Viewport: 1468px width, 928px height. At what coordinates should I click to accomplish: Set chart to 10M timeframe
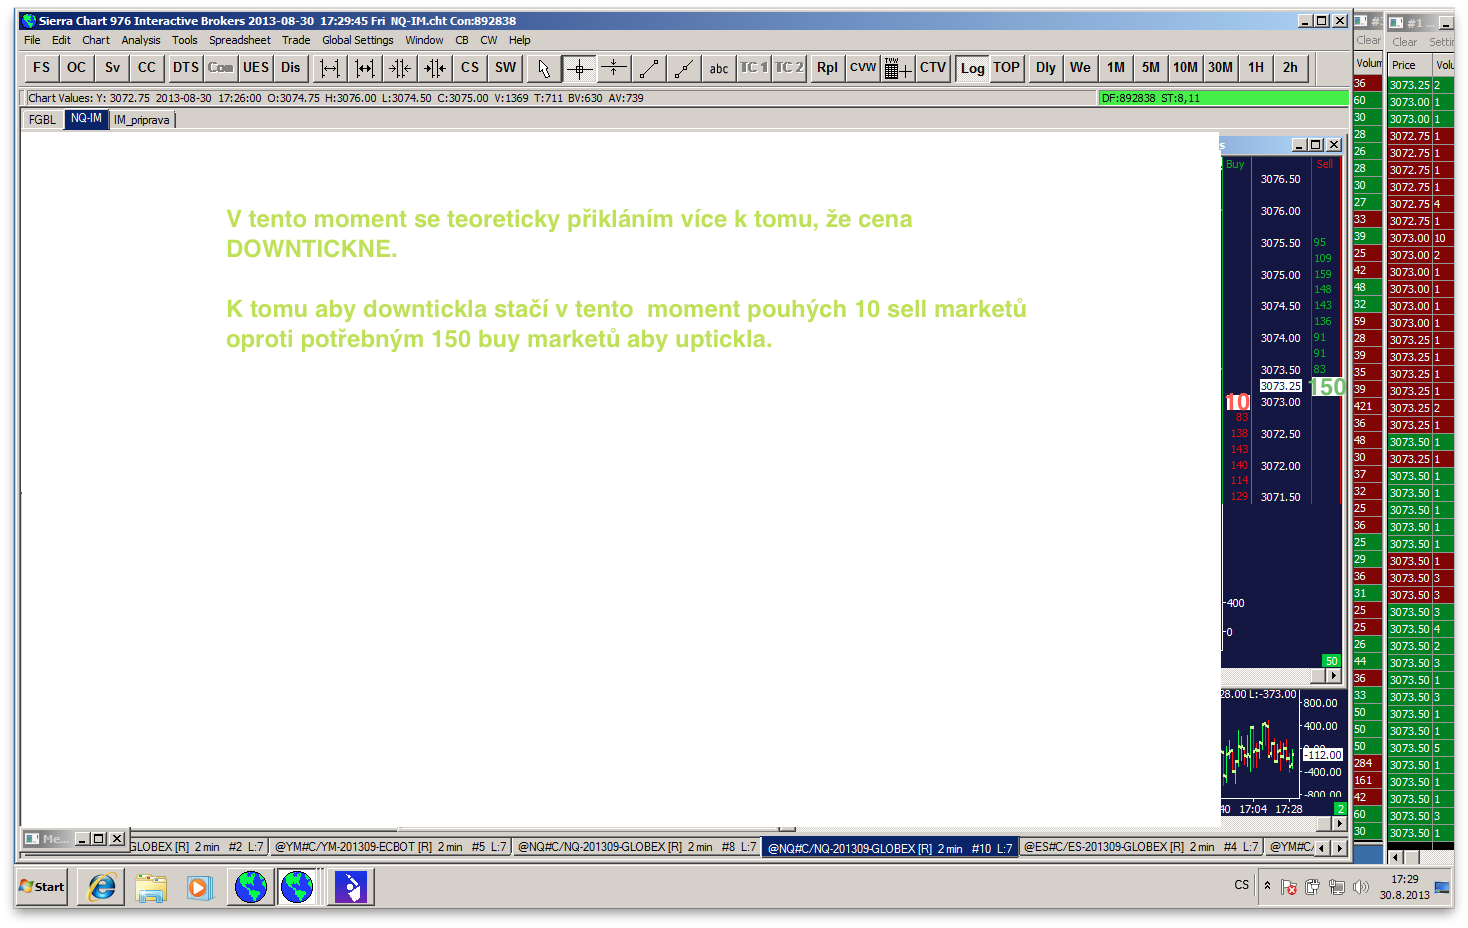click(x=1186, y=68)
